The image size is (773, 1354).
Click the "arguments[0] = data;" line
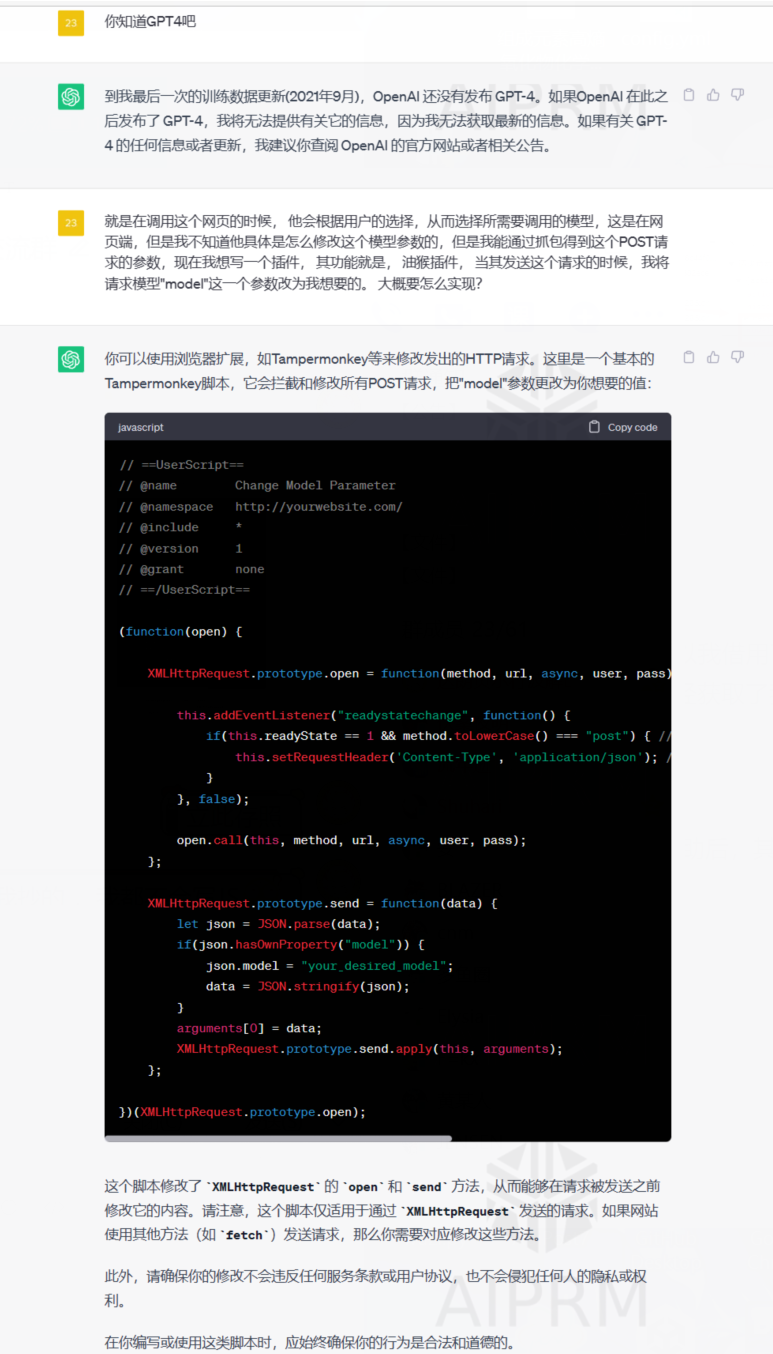click(249, 1029)
